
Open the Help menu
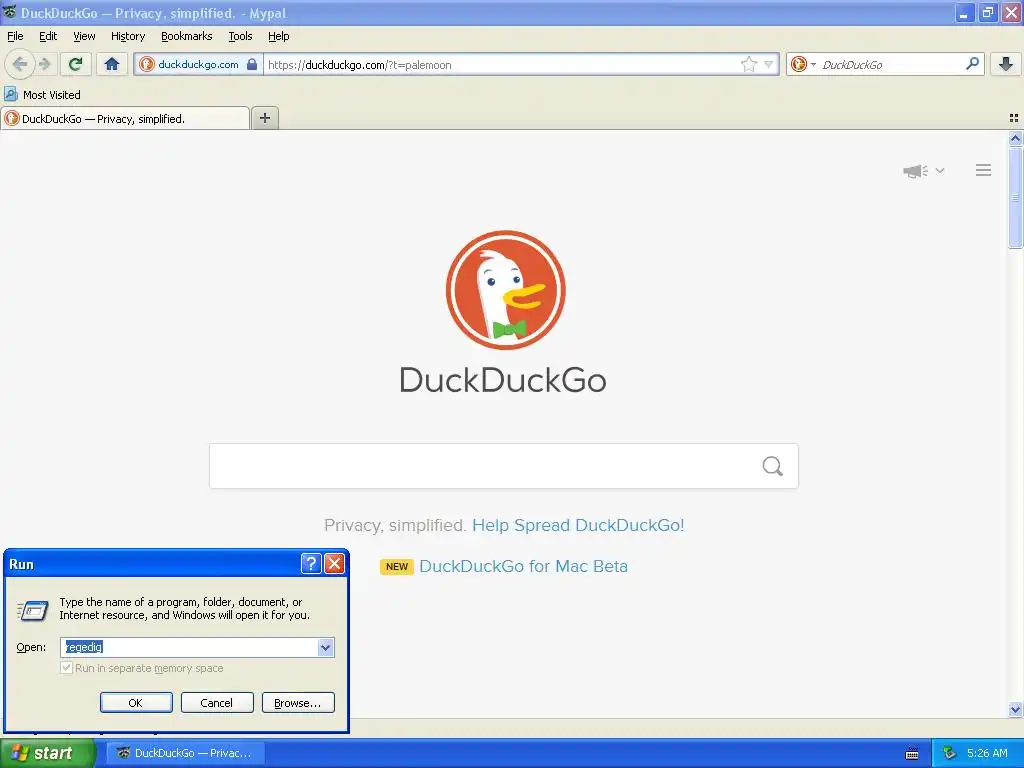click(x=278, y=37)
